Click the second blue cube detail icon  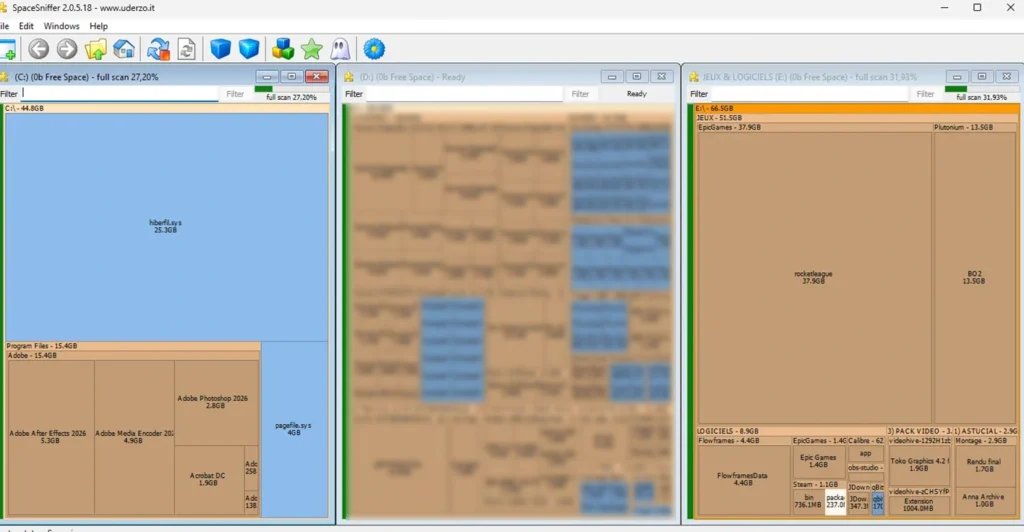(x=249, y=49)
